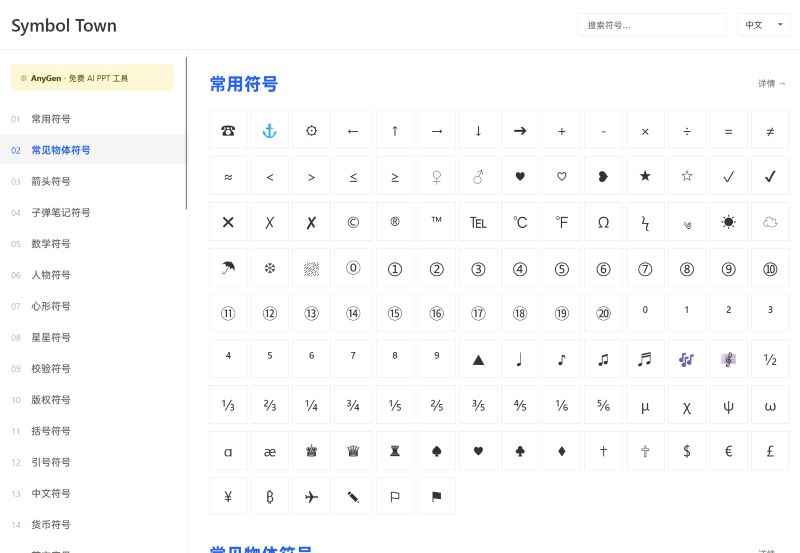
Task: Select 数学符号 in the sidebar
Action: click(x=93, y=243)
